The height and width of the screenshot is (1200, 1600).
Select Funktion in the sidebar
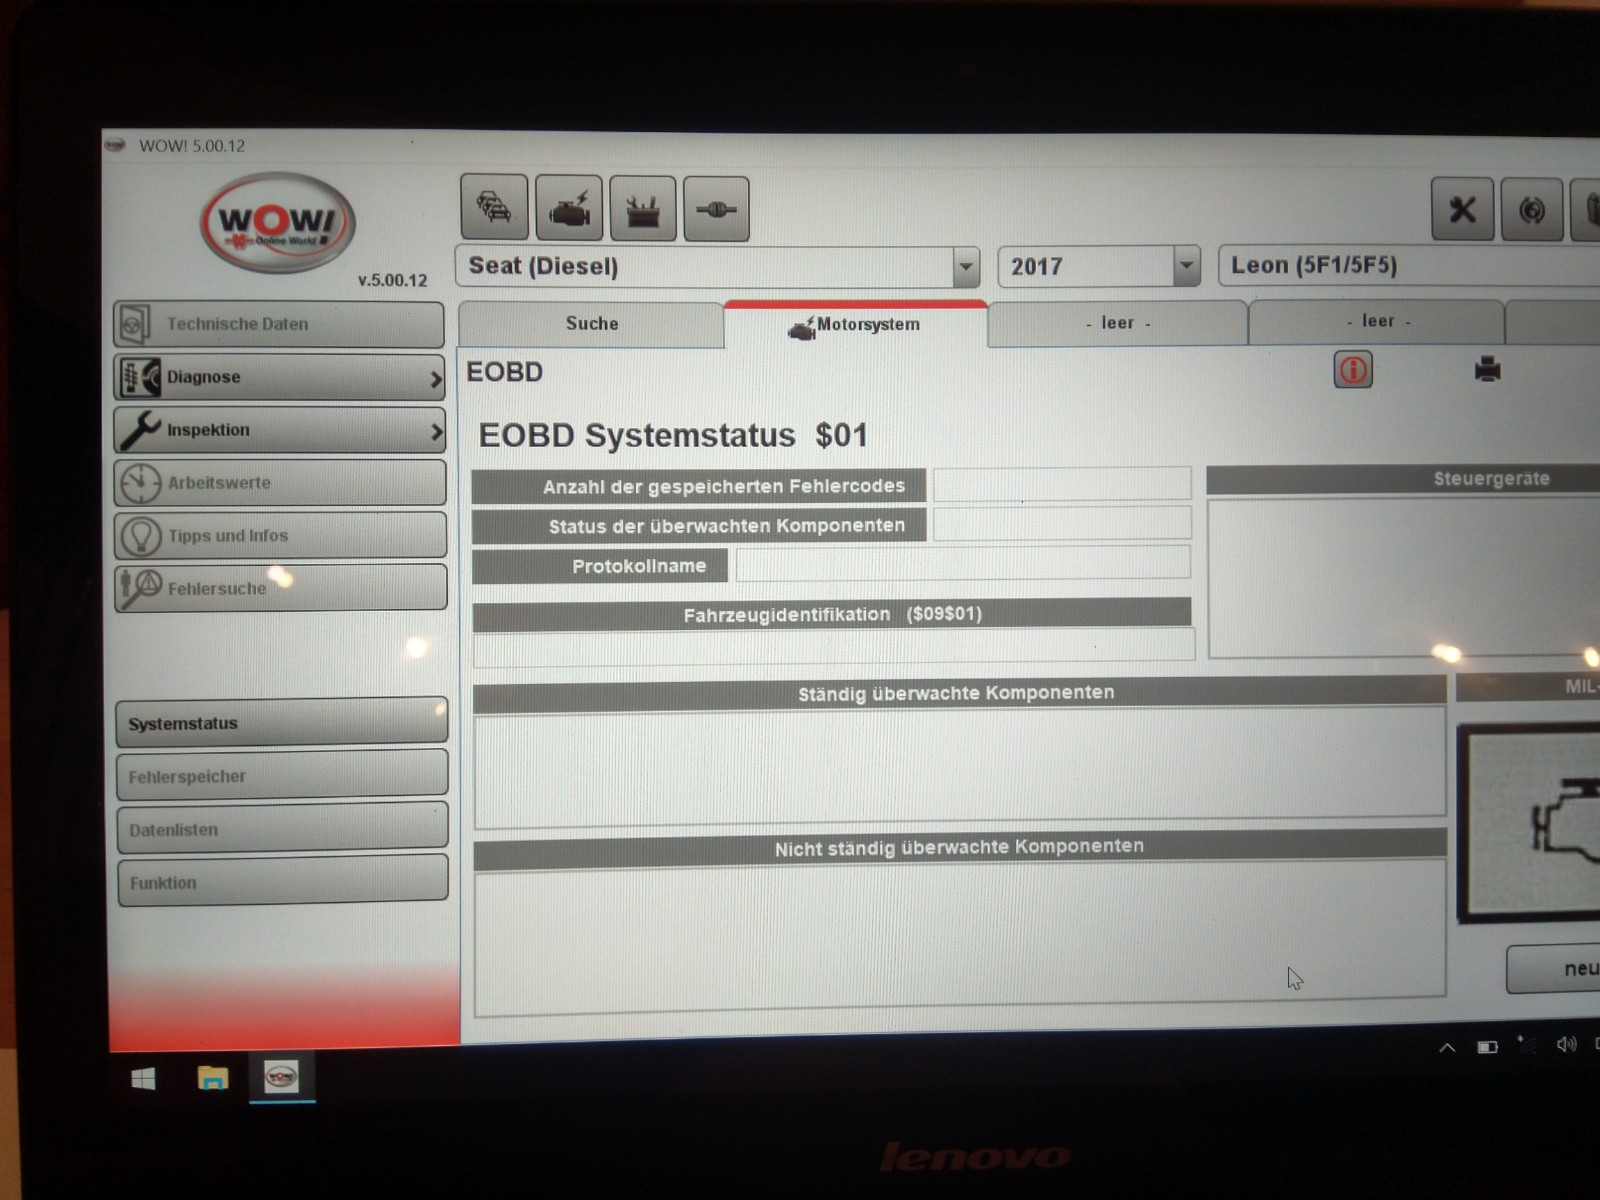283,881
